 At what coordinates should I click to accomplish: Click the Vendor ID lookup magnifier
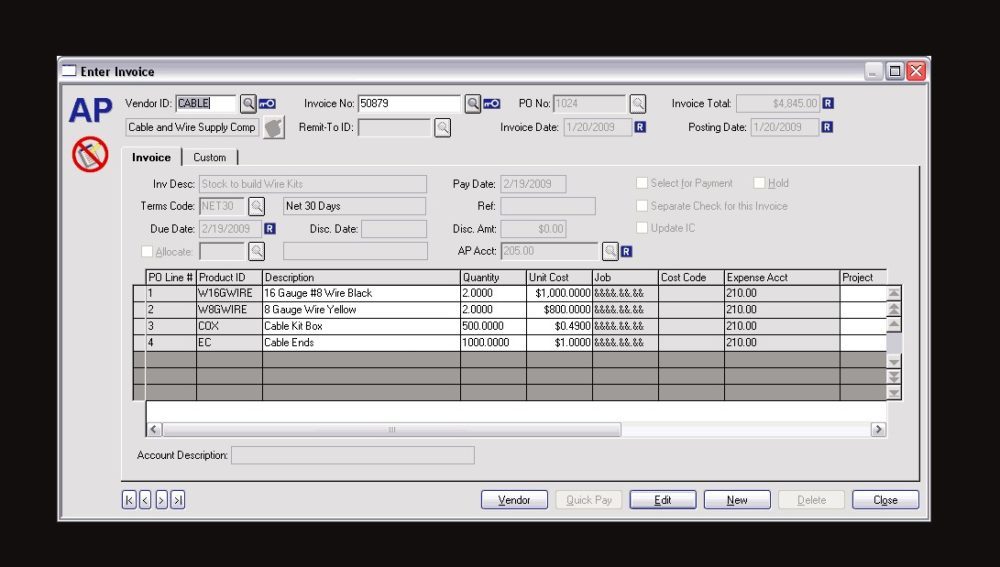pyautogui.click(x=248, y=103)
